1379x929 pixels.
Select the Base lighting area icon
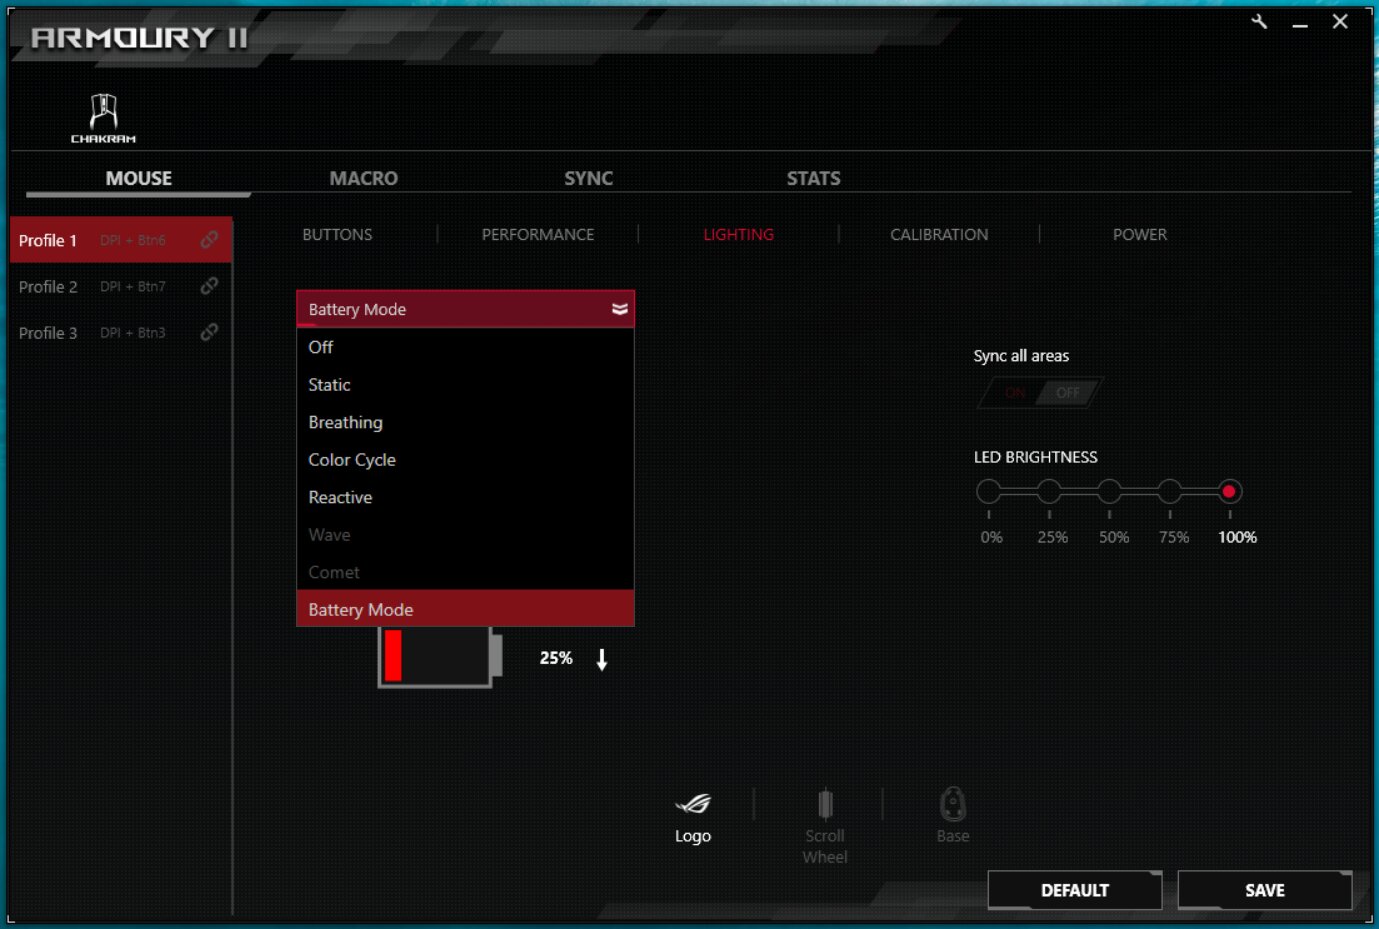(953, 803)
